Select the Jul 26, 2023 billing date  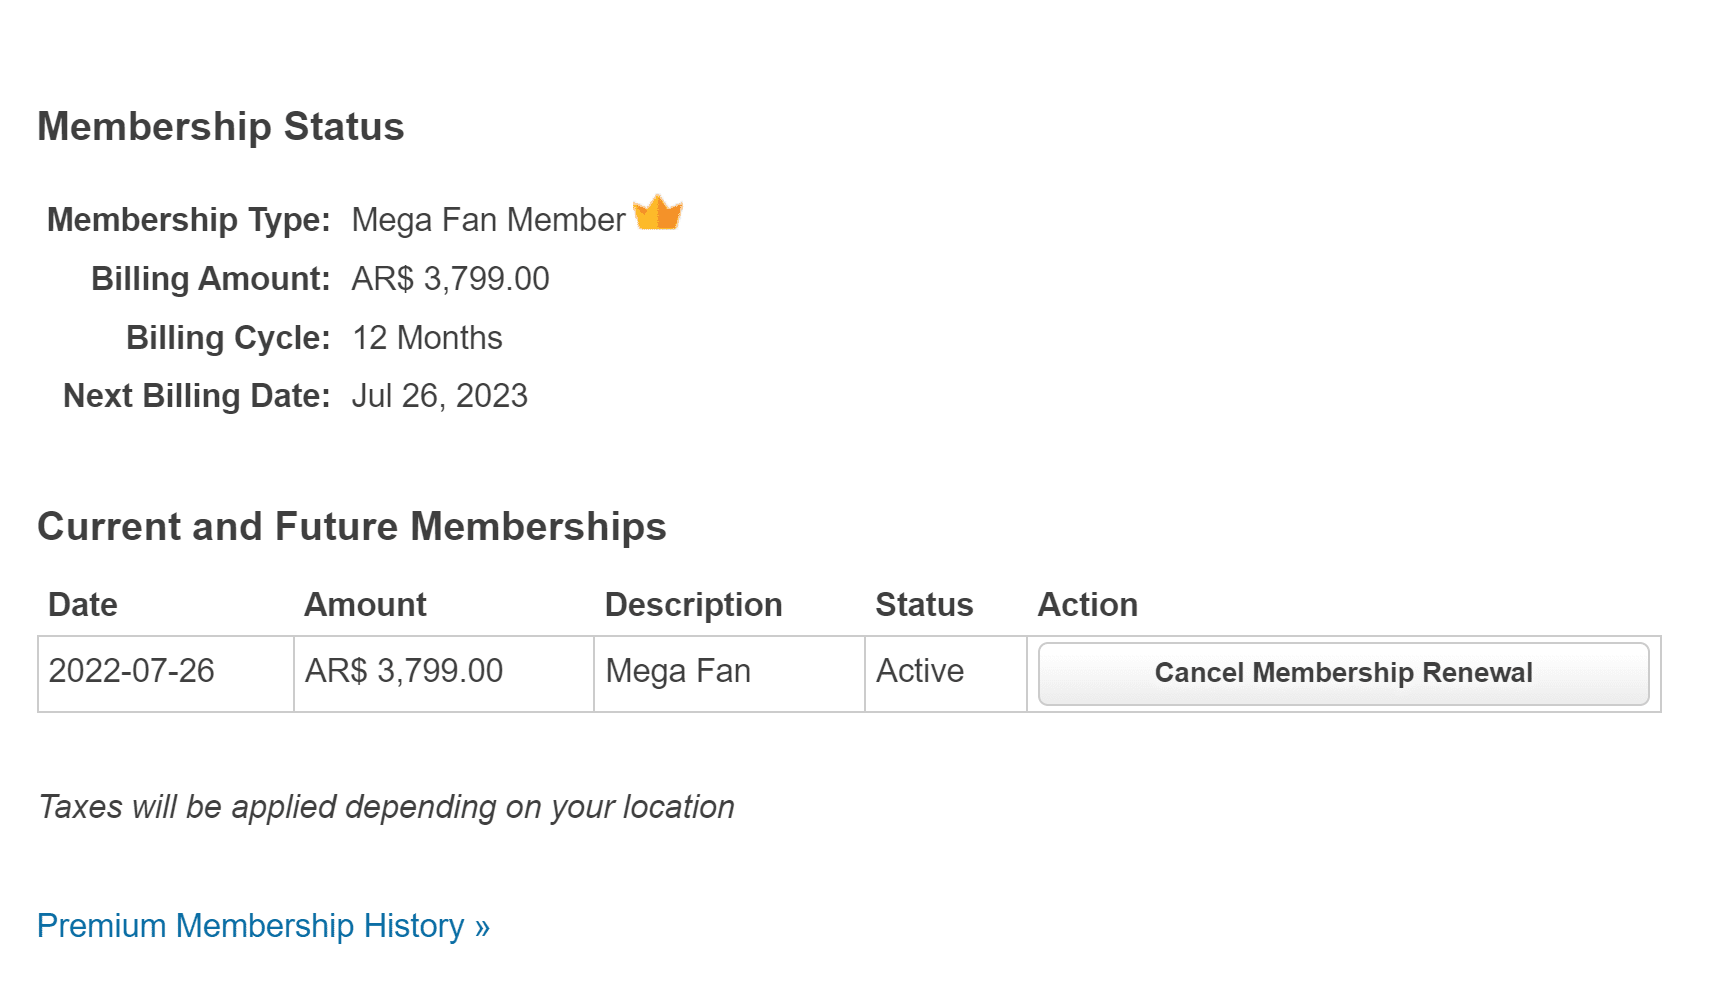[439, 396]
